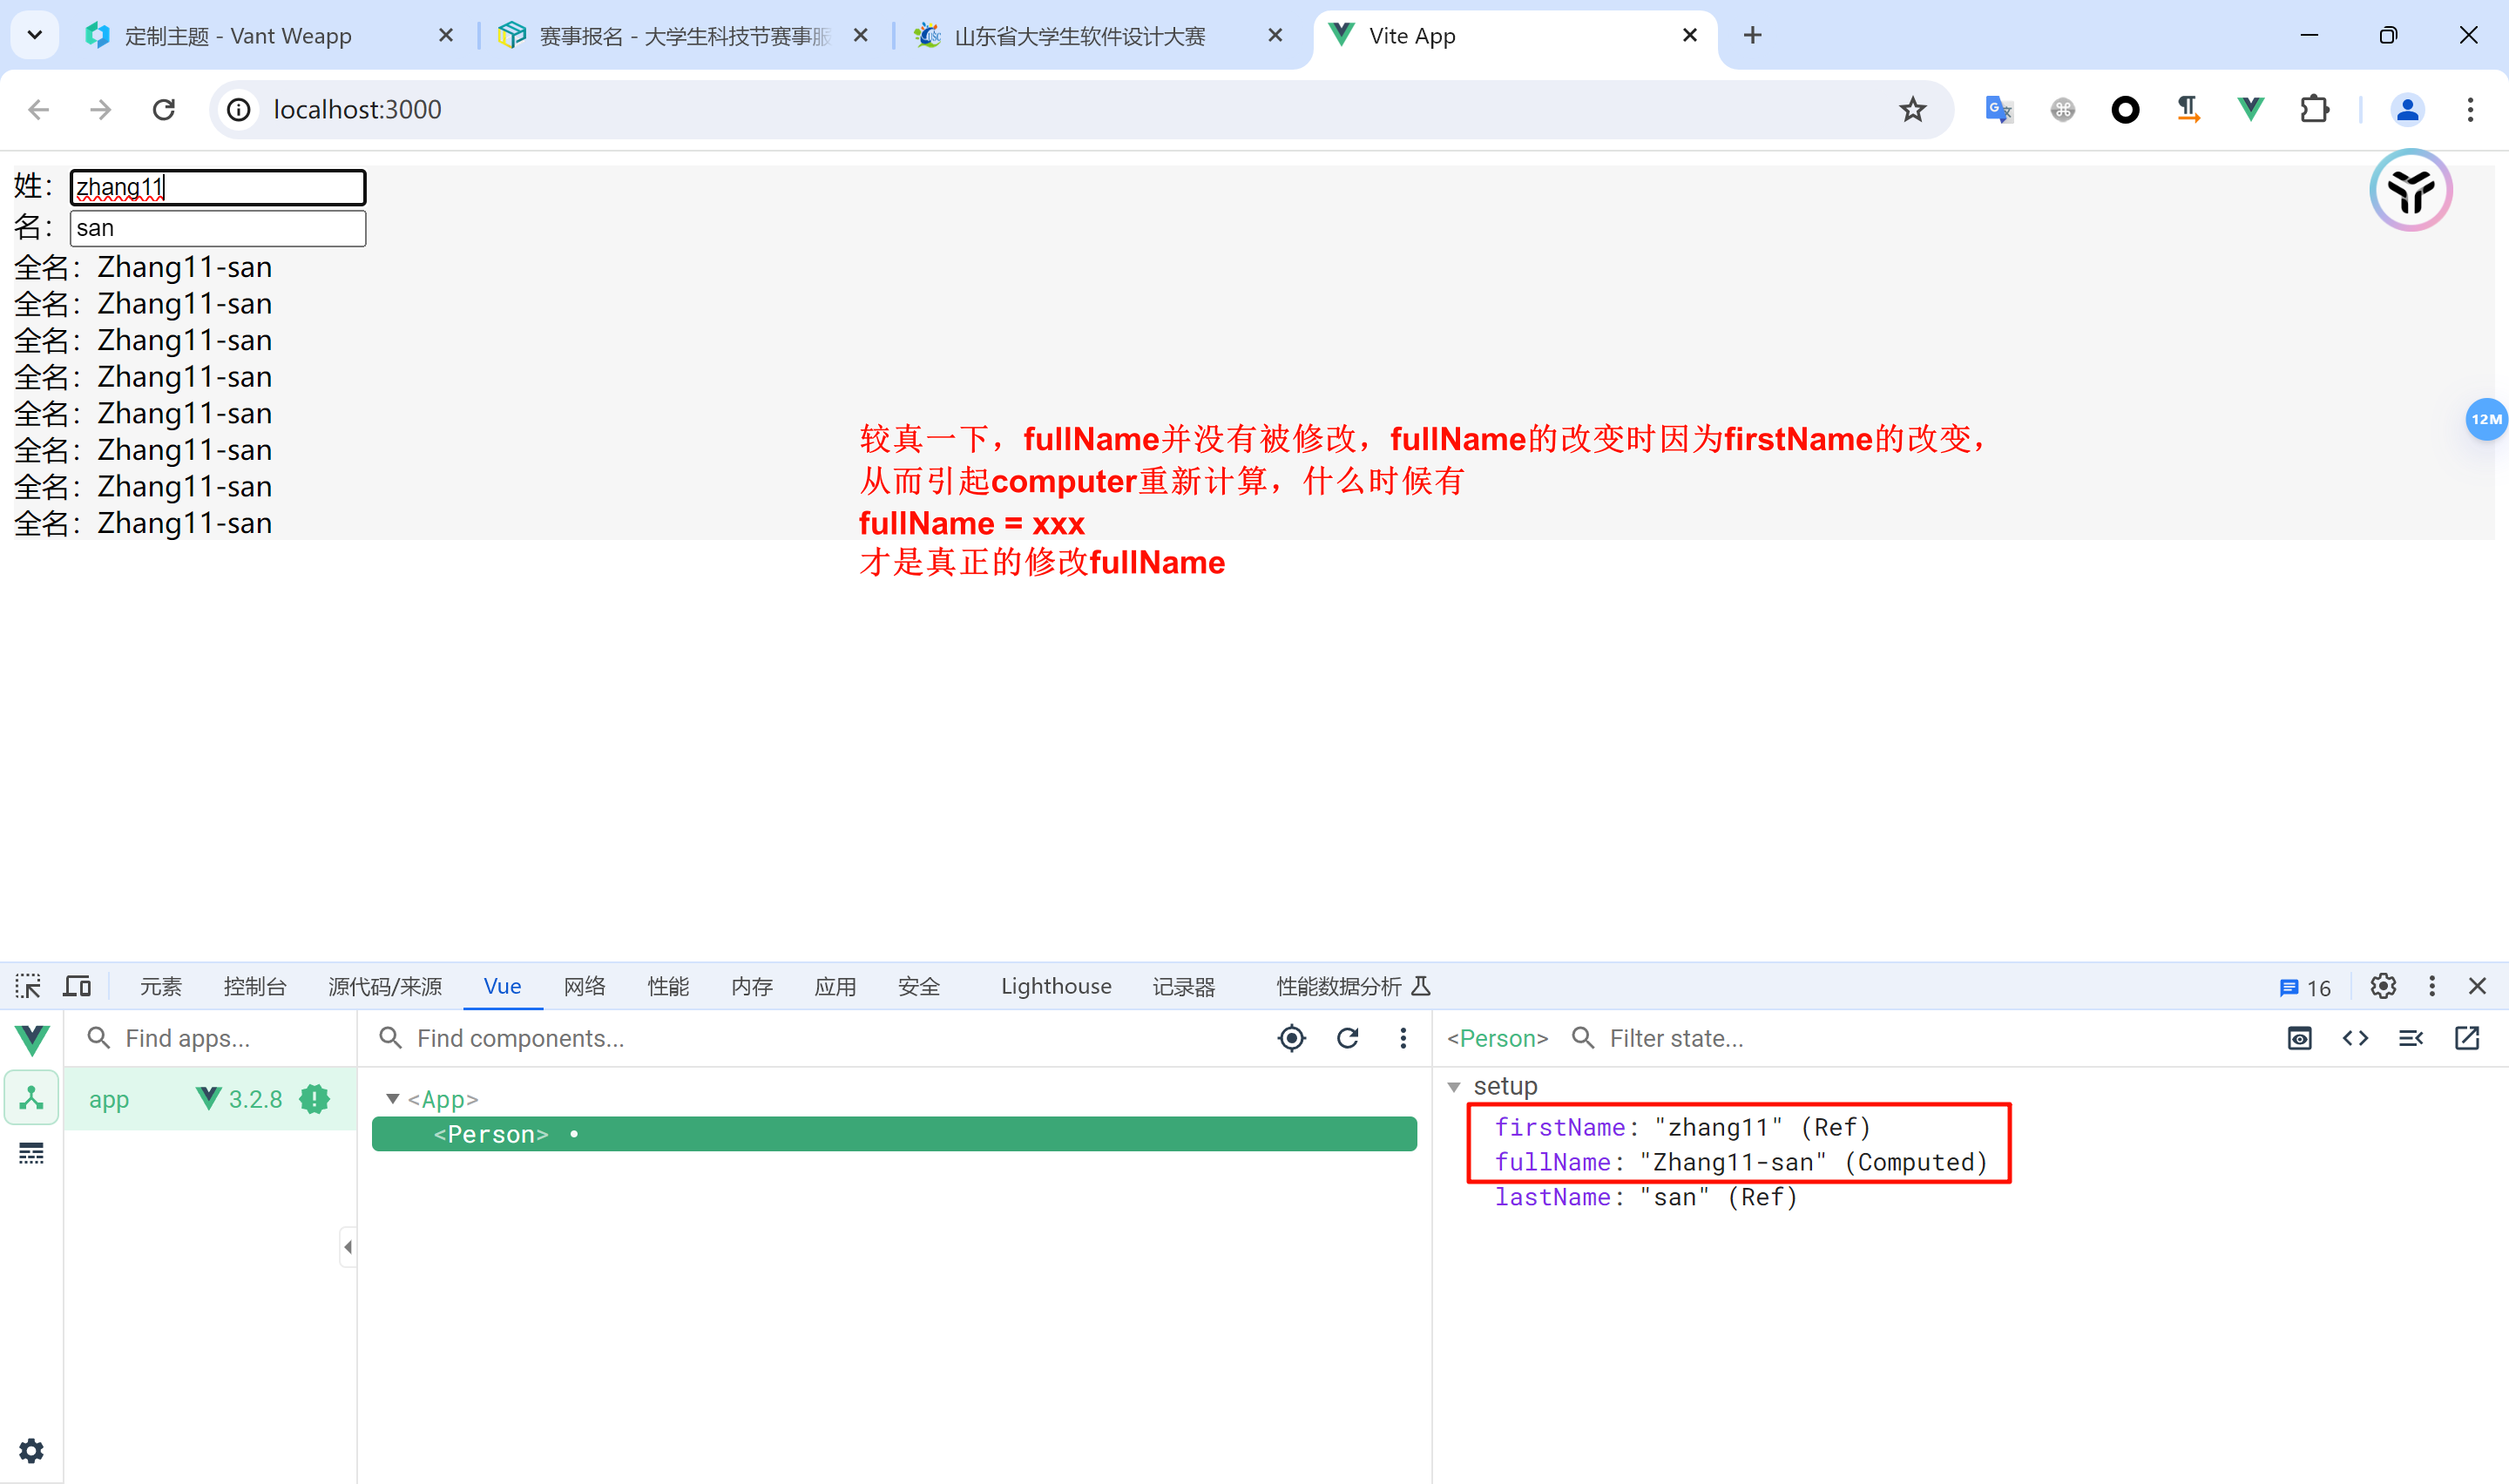
Task: Collapse the App tree node
Action: (x=393, y=1099)
